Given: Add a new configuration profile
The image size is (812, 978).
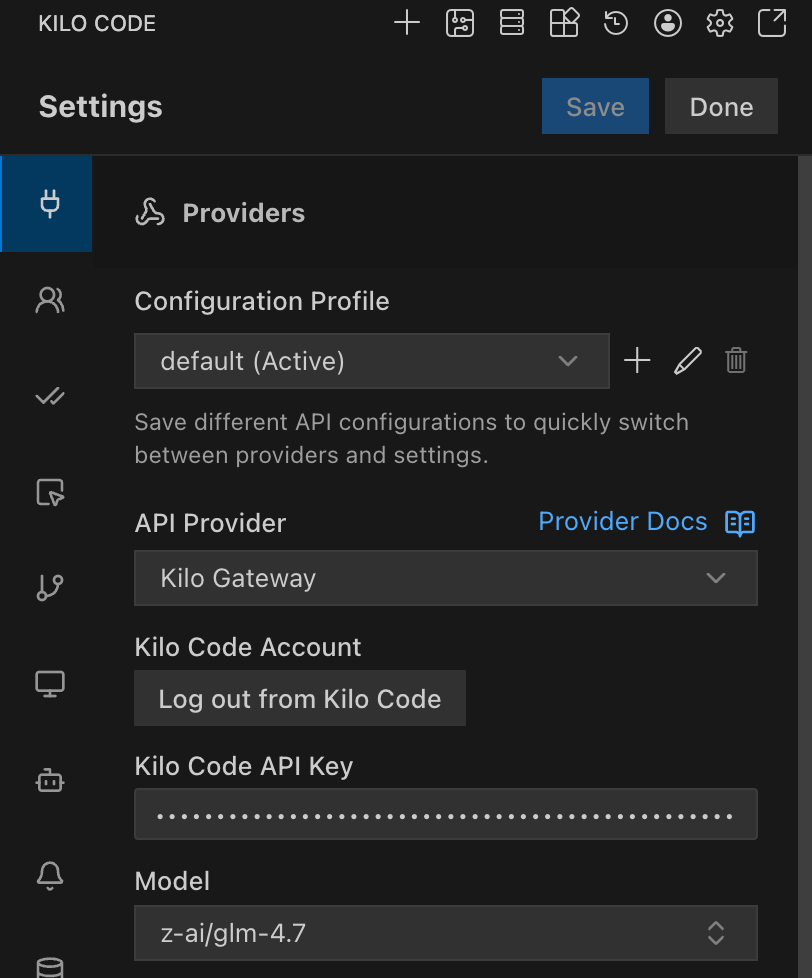Looking at the screenshot, I should pos(637,361).
